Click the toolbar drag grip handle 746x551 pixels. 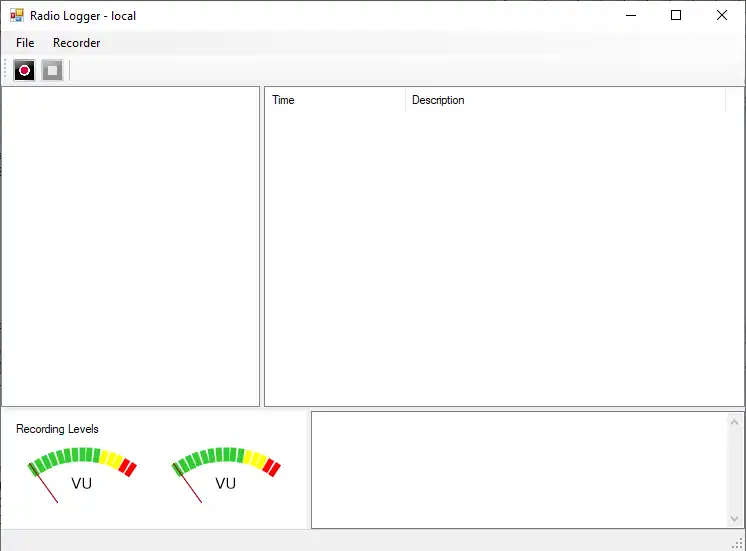pos(6,70)
